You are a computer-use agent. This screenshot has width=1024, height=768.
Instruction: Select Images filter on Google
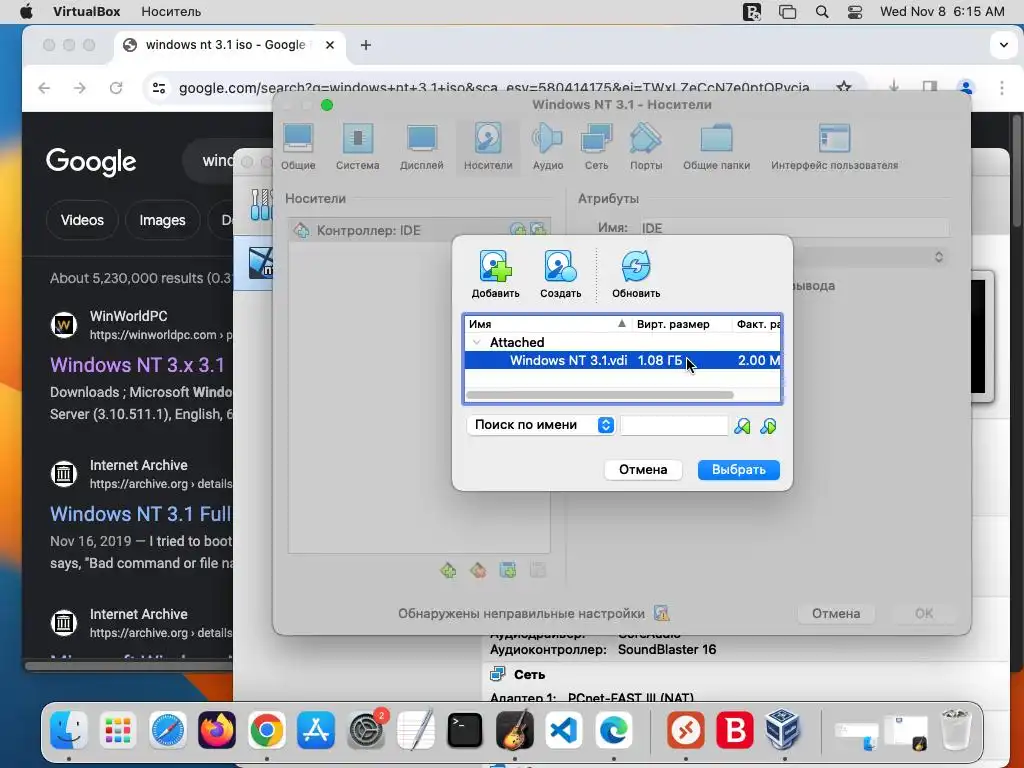162,220
